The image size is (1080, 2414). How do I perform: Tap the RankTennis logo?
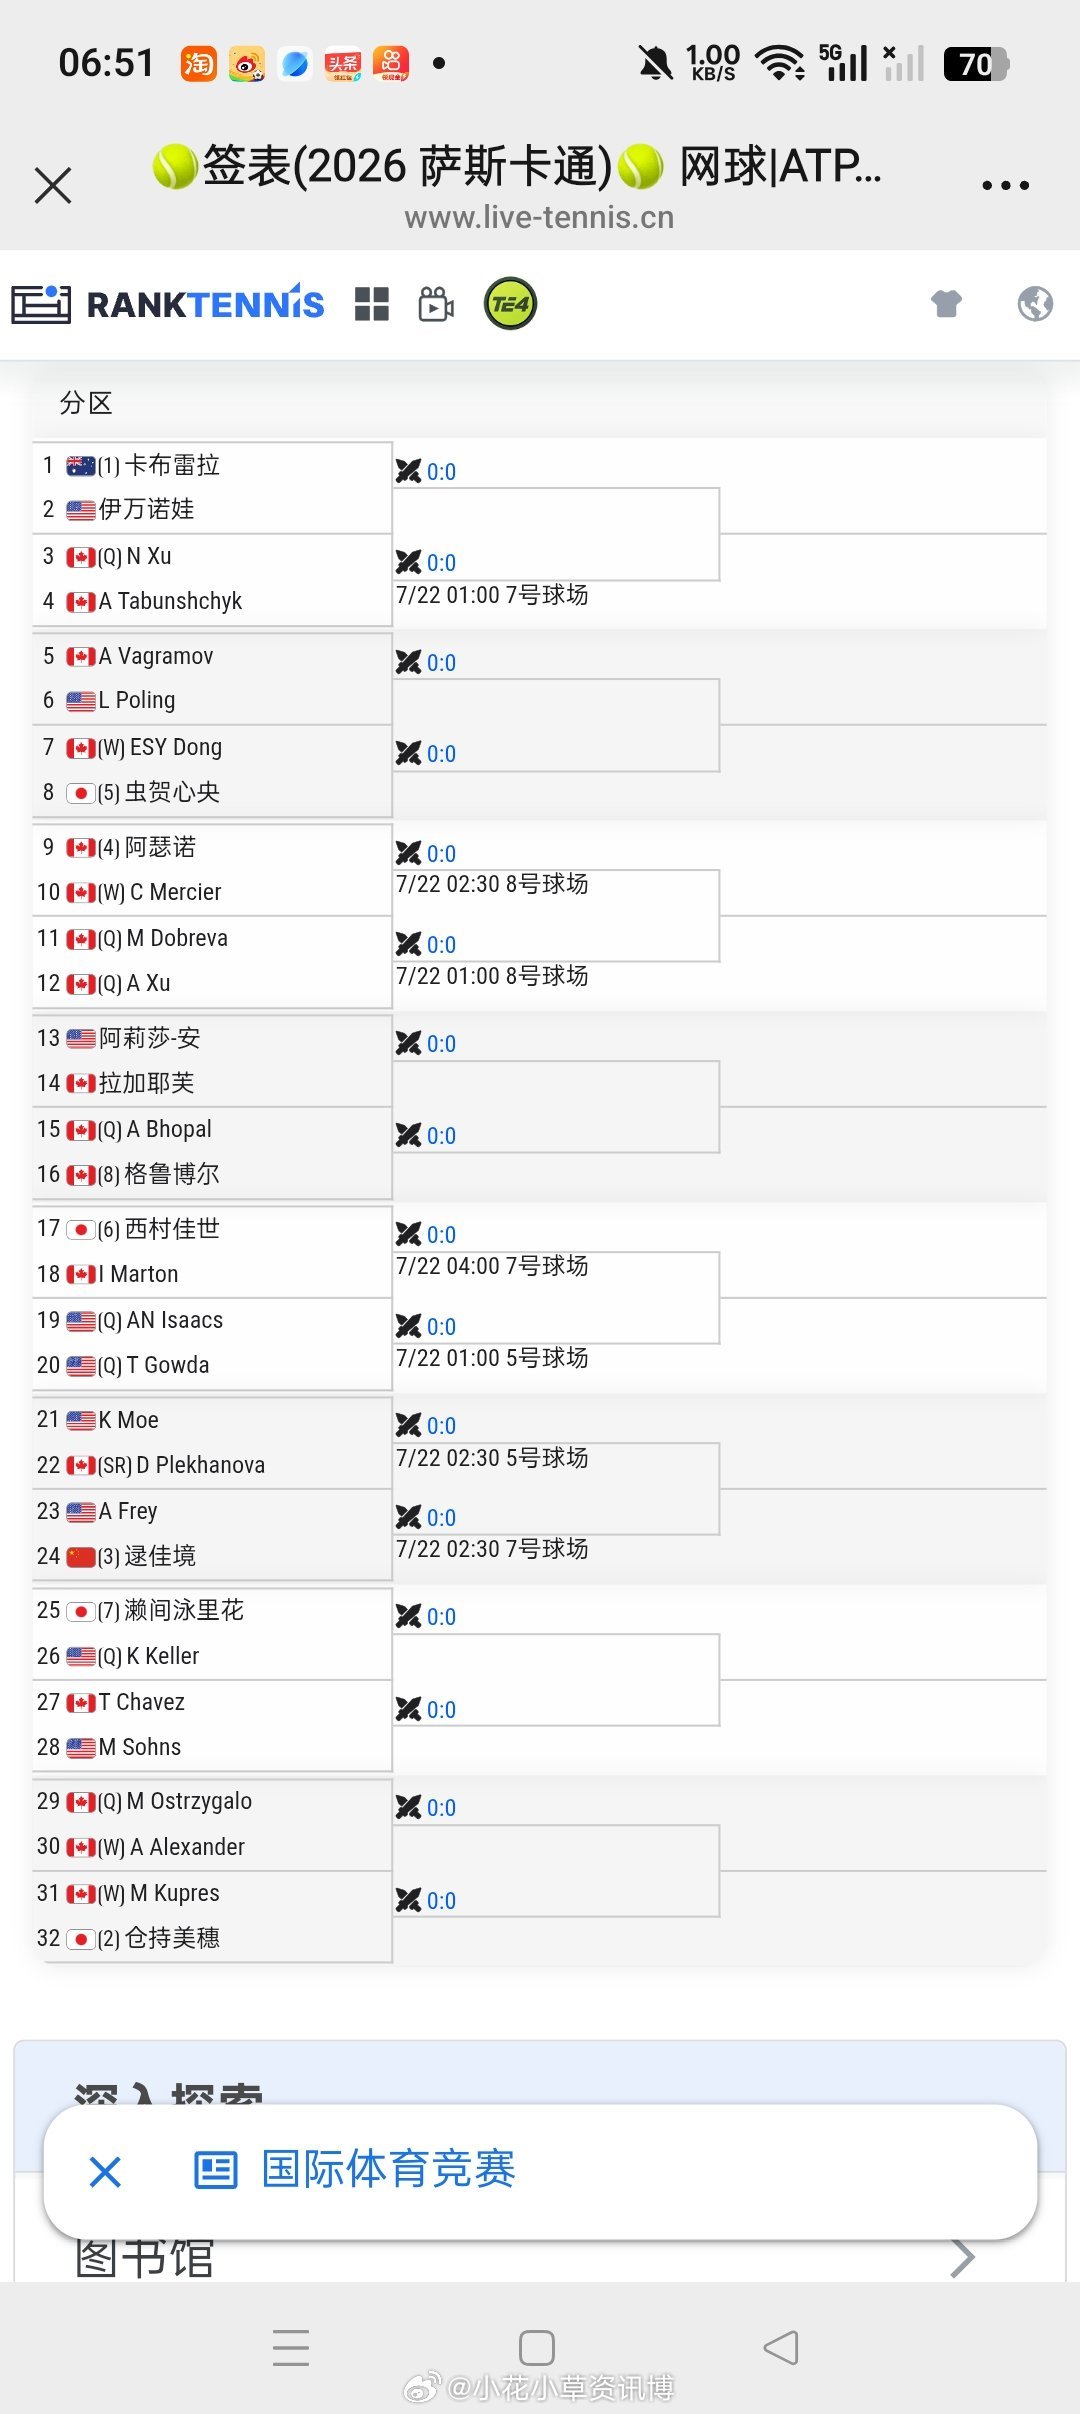pos(168,304)
